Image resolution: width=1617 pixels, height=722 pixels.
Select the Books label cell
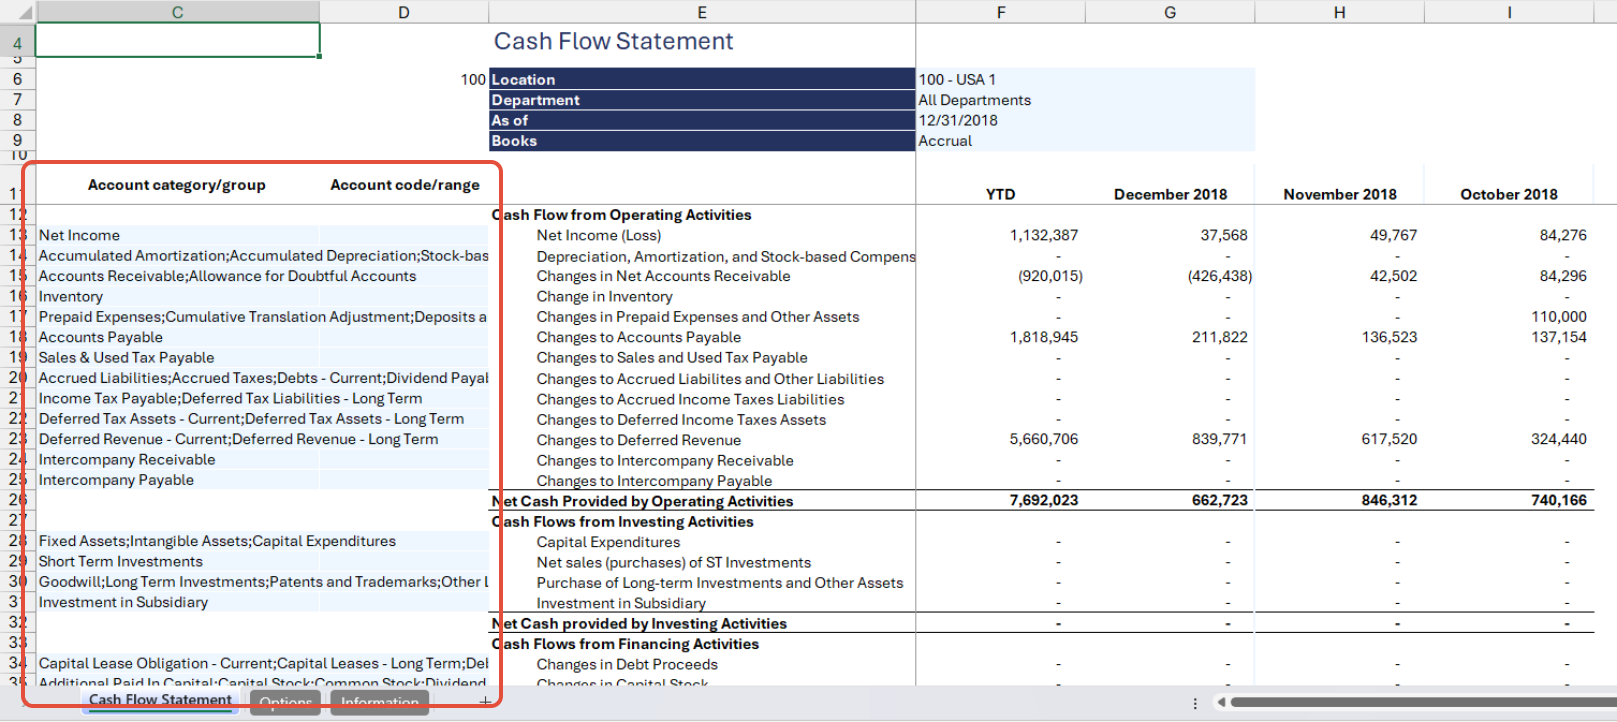point(702,141)
